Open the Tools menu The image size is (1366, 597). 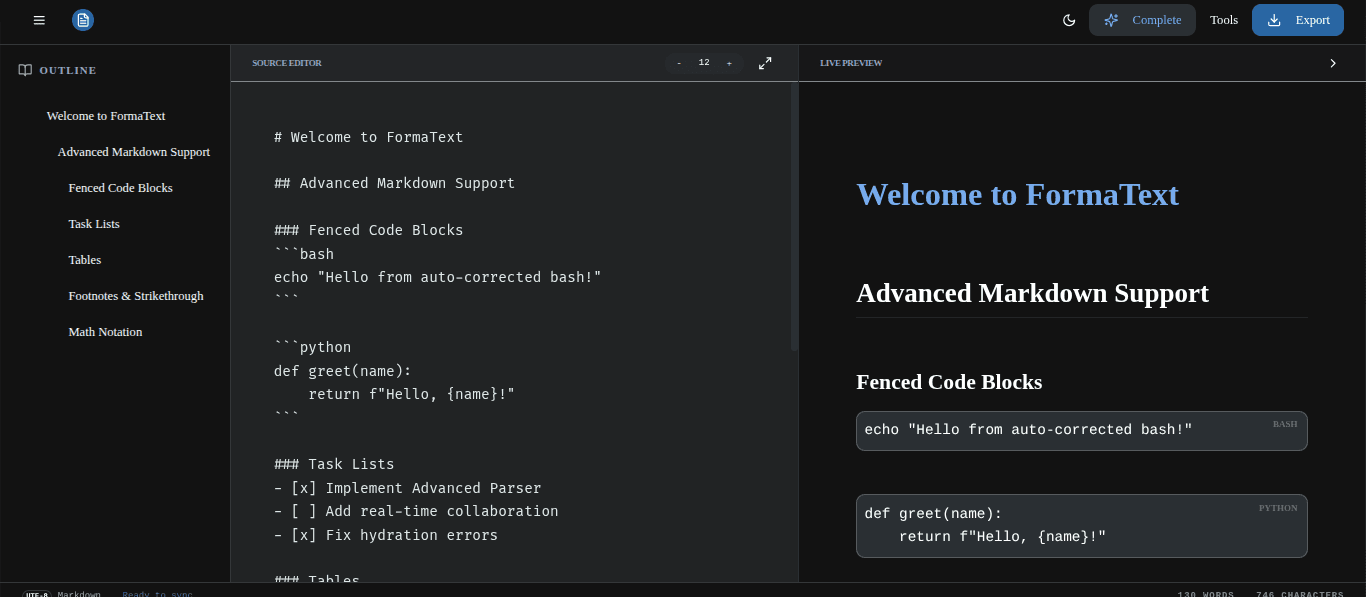pos(1224,20)
